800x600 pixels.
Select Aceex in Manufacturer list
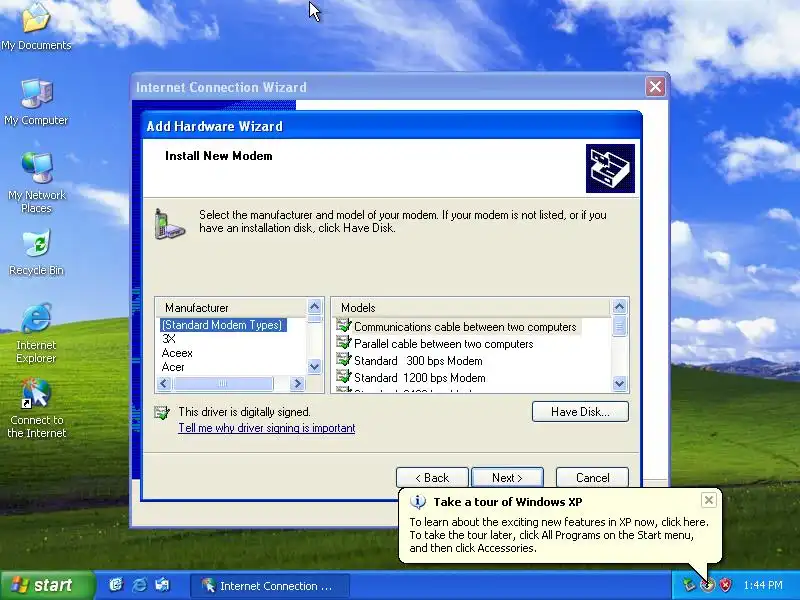[177, 353]
